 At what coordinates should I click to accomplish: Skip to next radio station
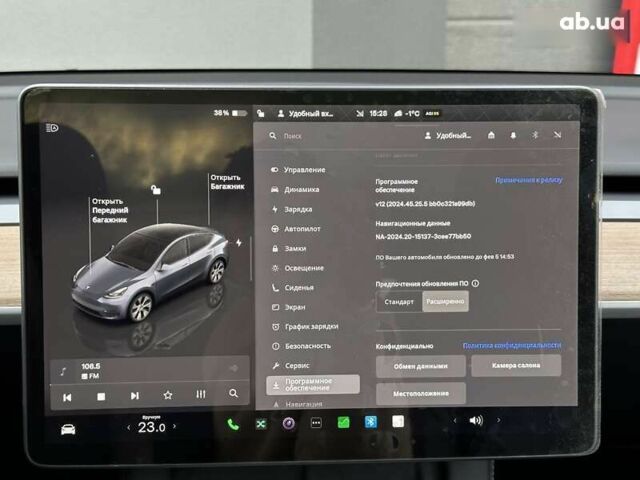(135, 396)
